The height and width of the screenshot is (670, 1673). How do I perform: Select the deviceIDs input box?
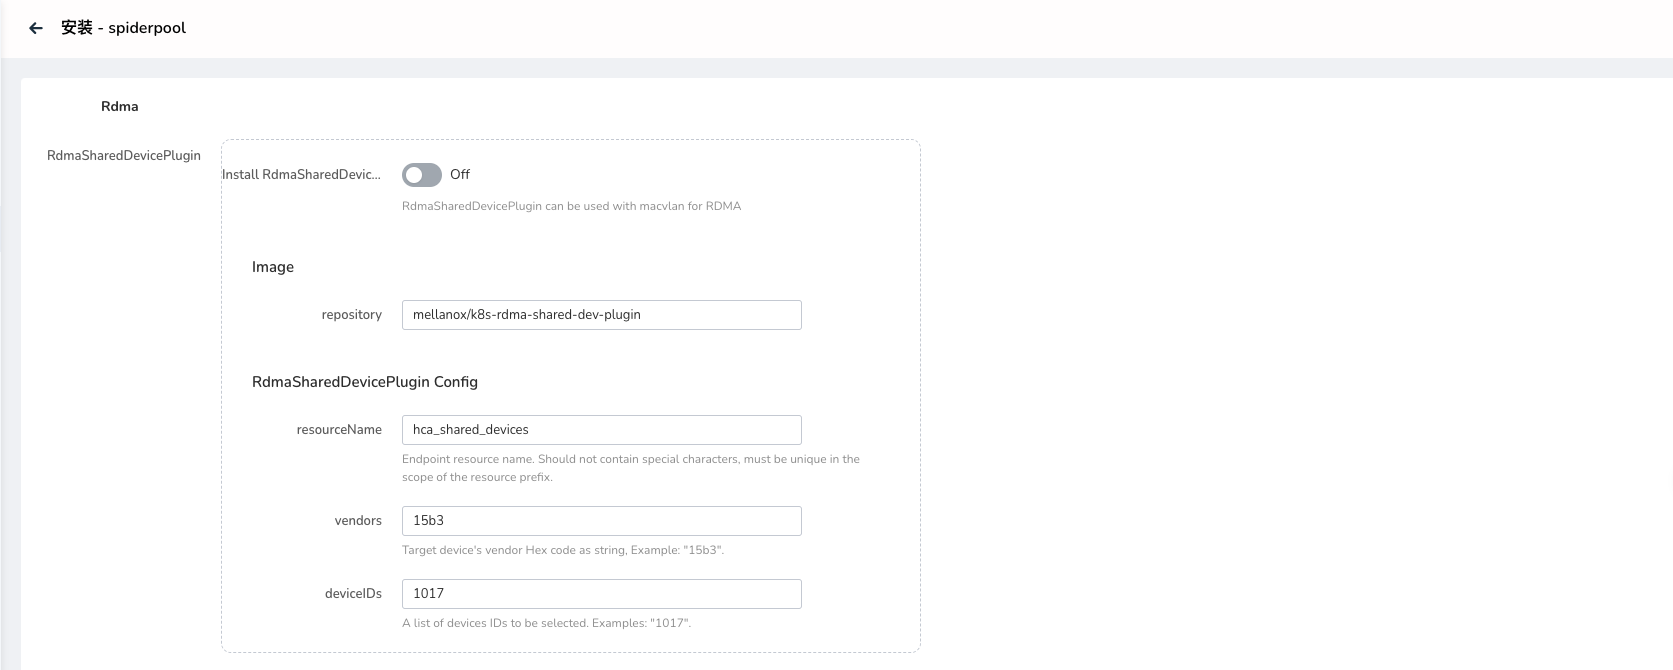pos(601,594)
